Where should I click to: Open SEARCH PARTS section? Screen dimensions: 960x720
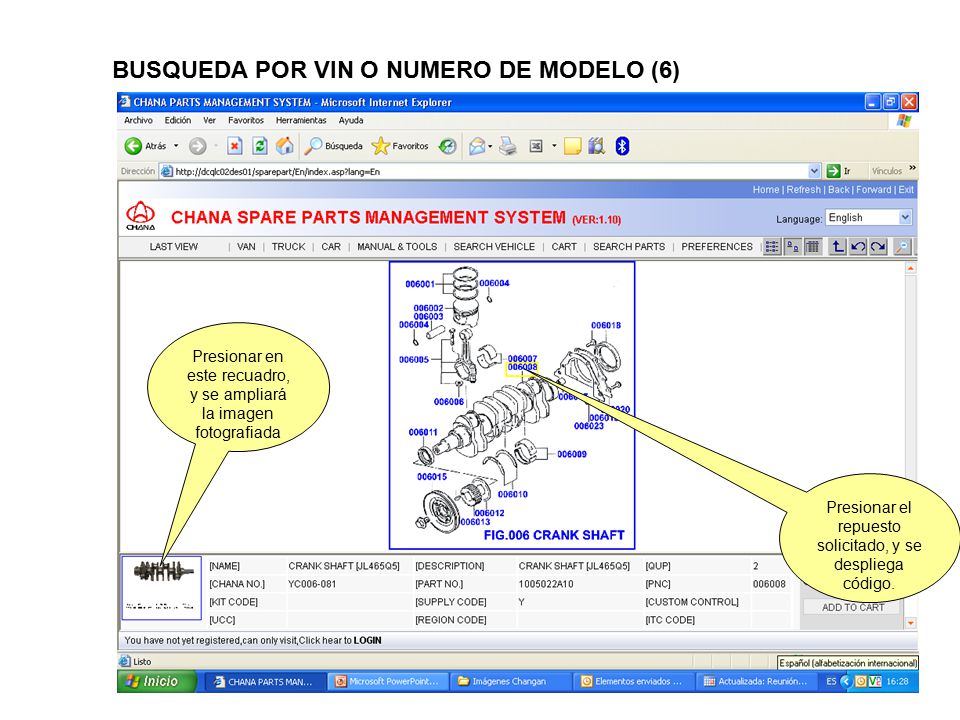point(629,247)
